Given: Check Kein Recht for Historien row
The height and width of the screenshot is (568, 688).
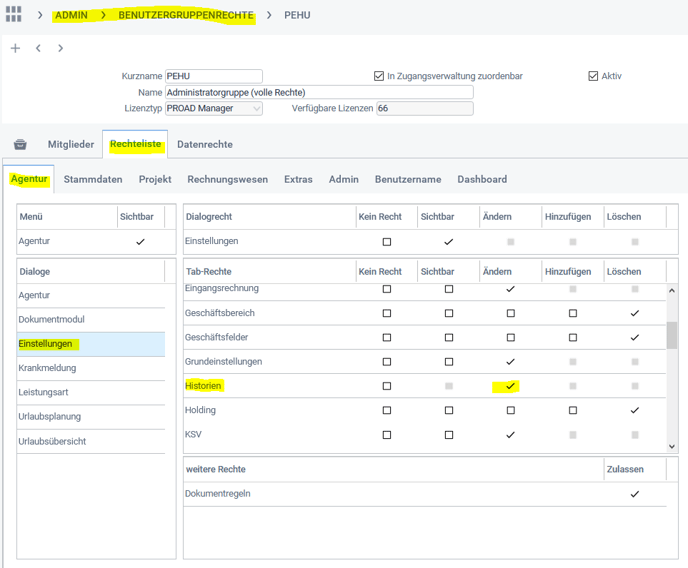Looking at the screenshot, I should click(x=387, y=386).
